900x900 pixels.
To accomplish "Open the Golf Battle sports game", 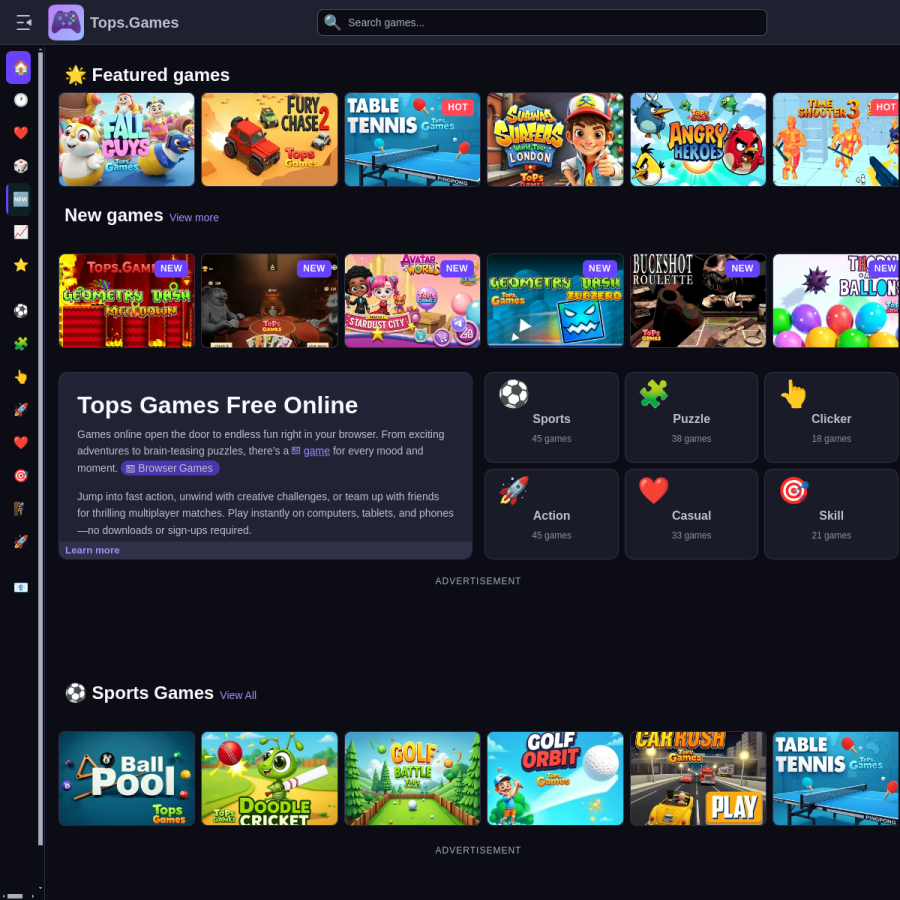I will point(412,778).
